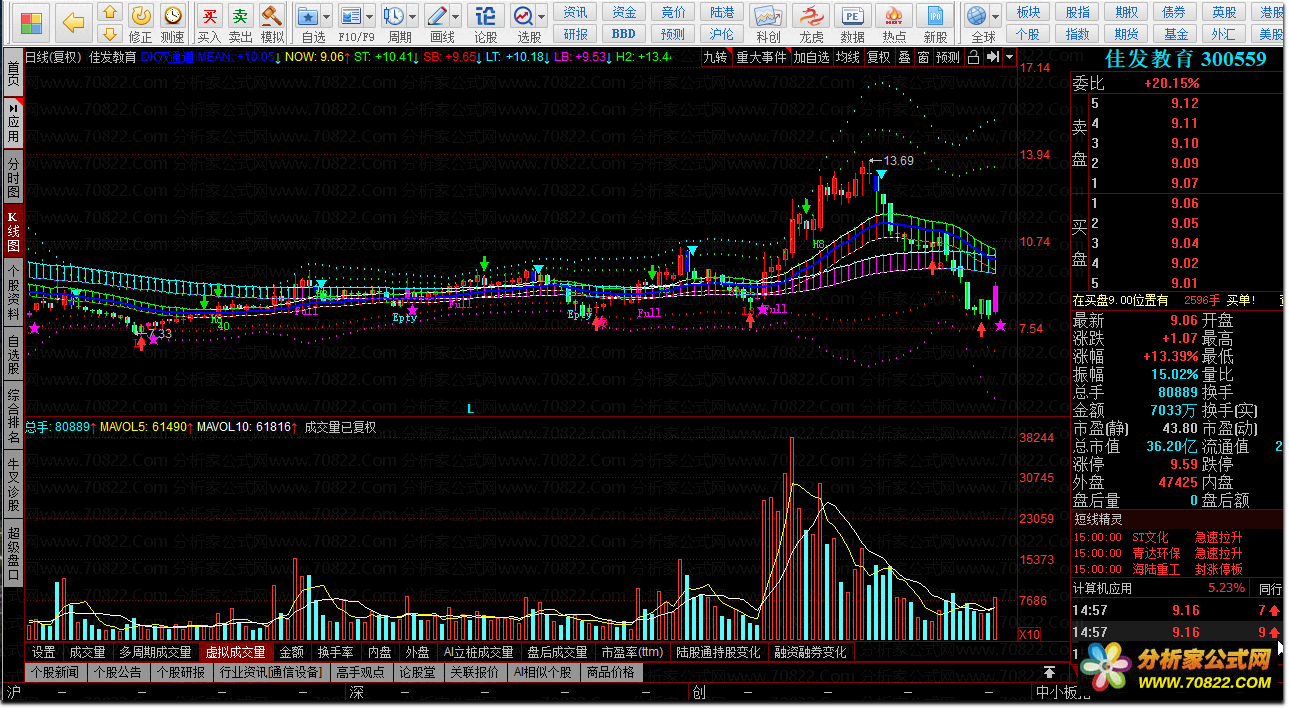This screenshot has width=1289, height=708.
Task: Click the 设置 indicator settings button
Action: coord(43,652)
